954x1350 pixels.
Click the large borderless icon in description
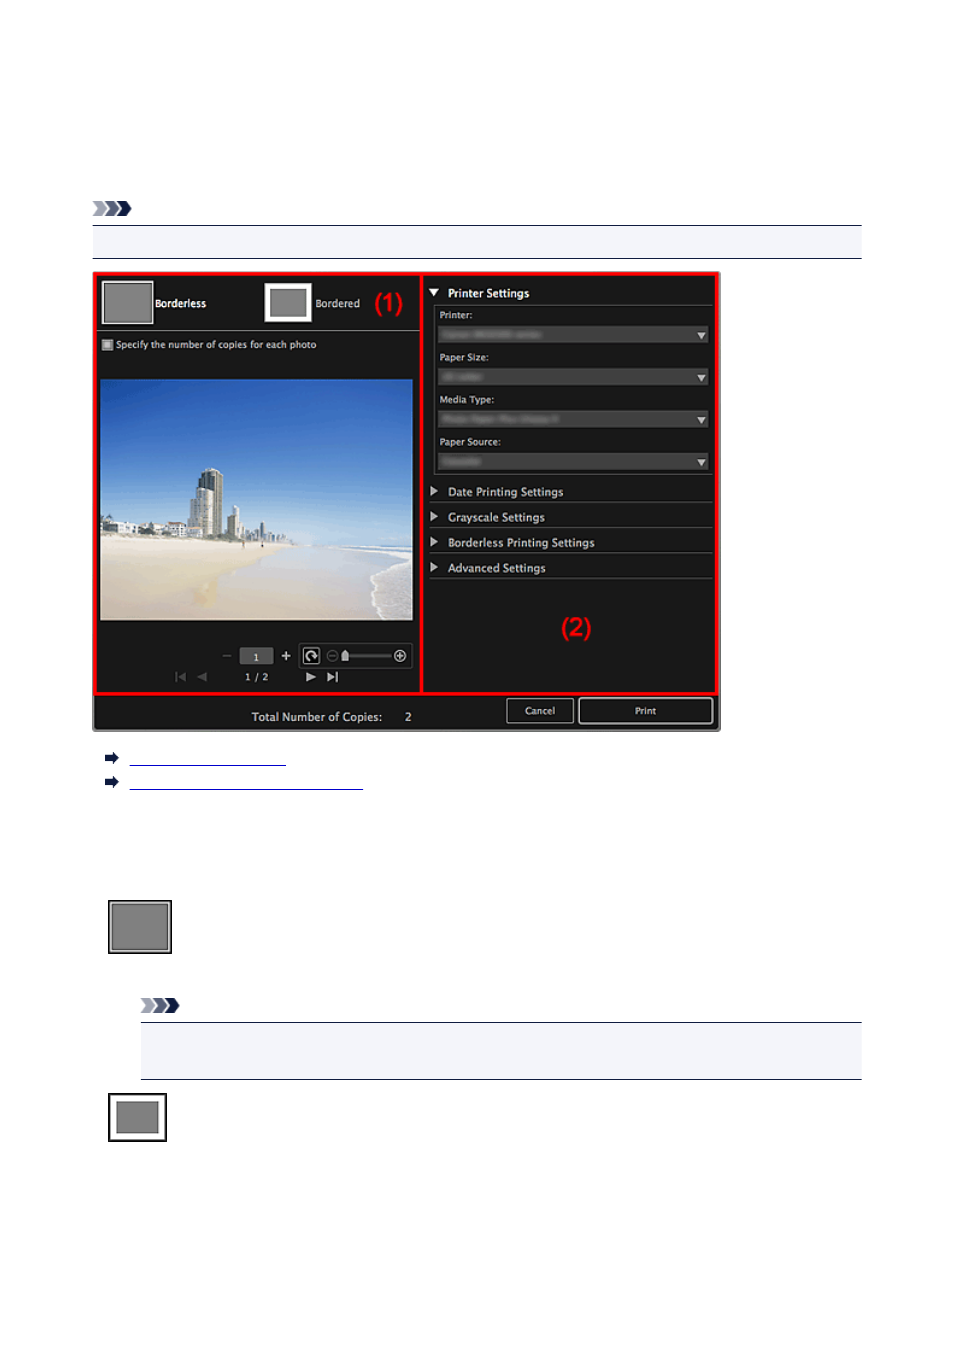click(140, 927)
